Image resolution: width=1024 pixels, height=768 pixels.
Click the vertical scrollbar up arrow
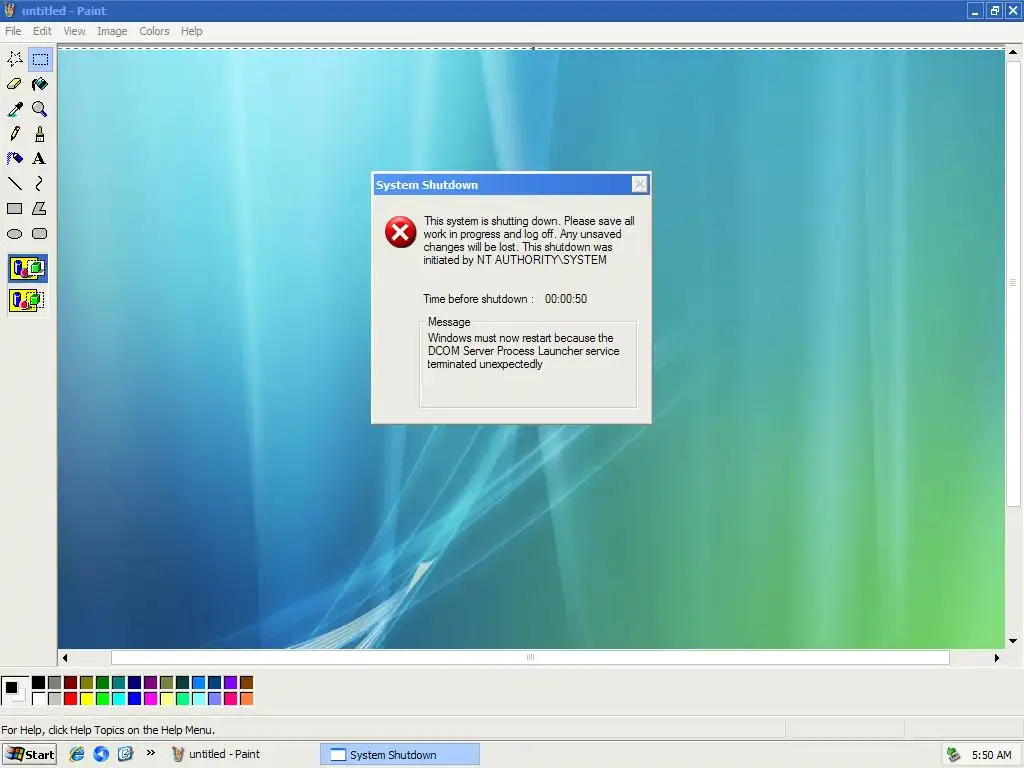pos(1013,52)
